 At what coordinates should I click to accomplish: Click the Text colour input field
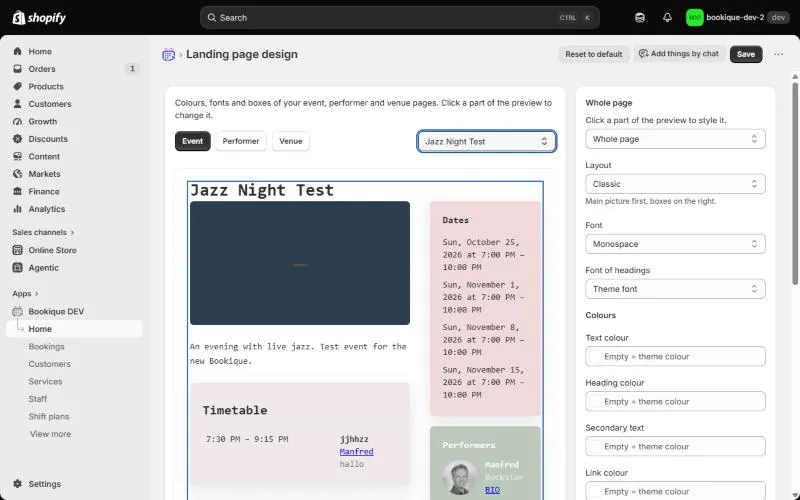point(675,357)
